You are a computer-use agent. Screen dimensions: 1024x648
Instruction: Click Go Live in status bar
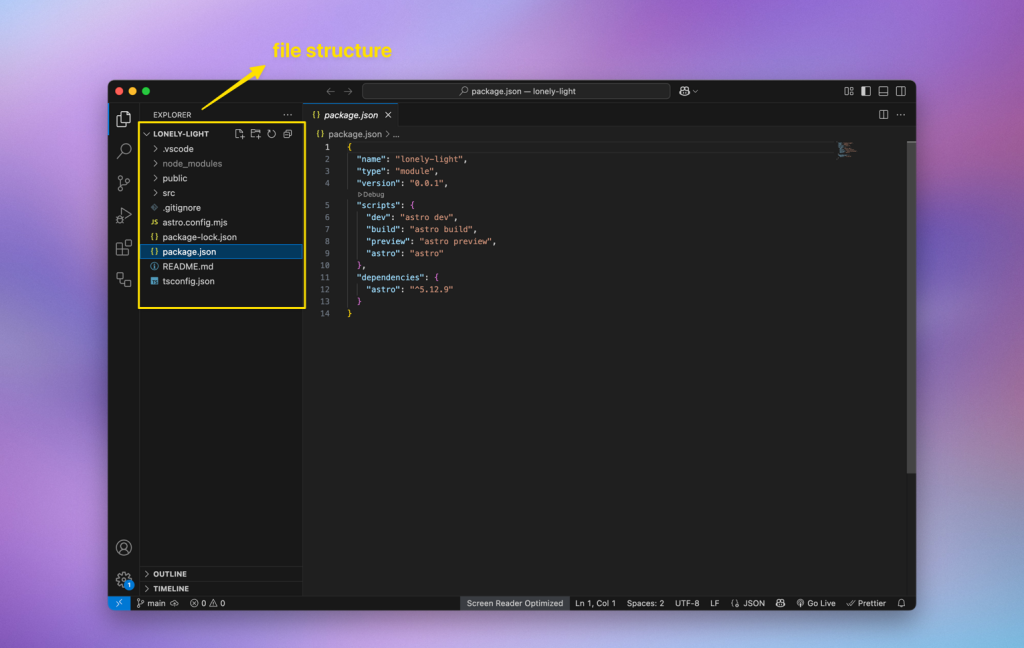[816, 603]
